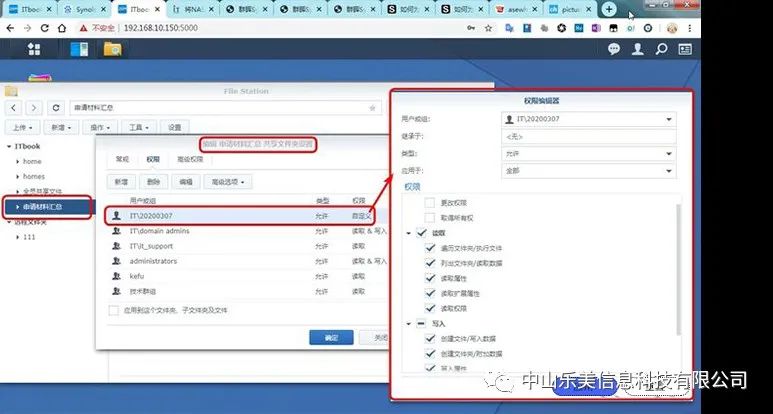
Task: Click the browser bookmark star icon
Action: (488, 28)
